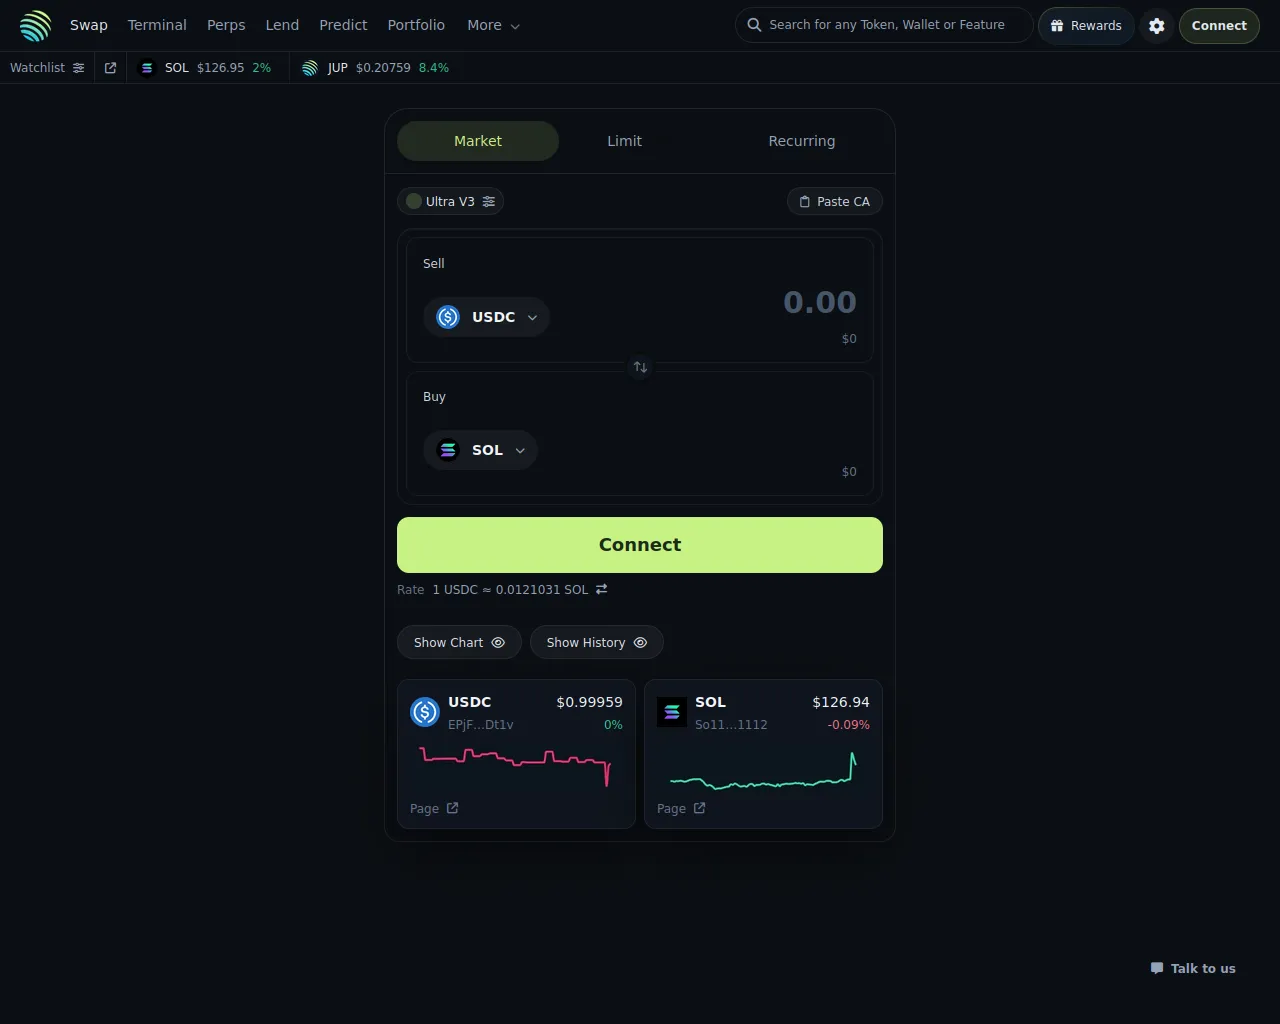
Task: Click the SOL coin icon in Buy box
Action: point(448,450)
